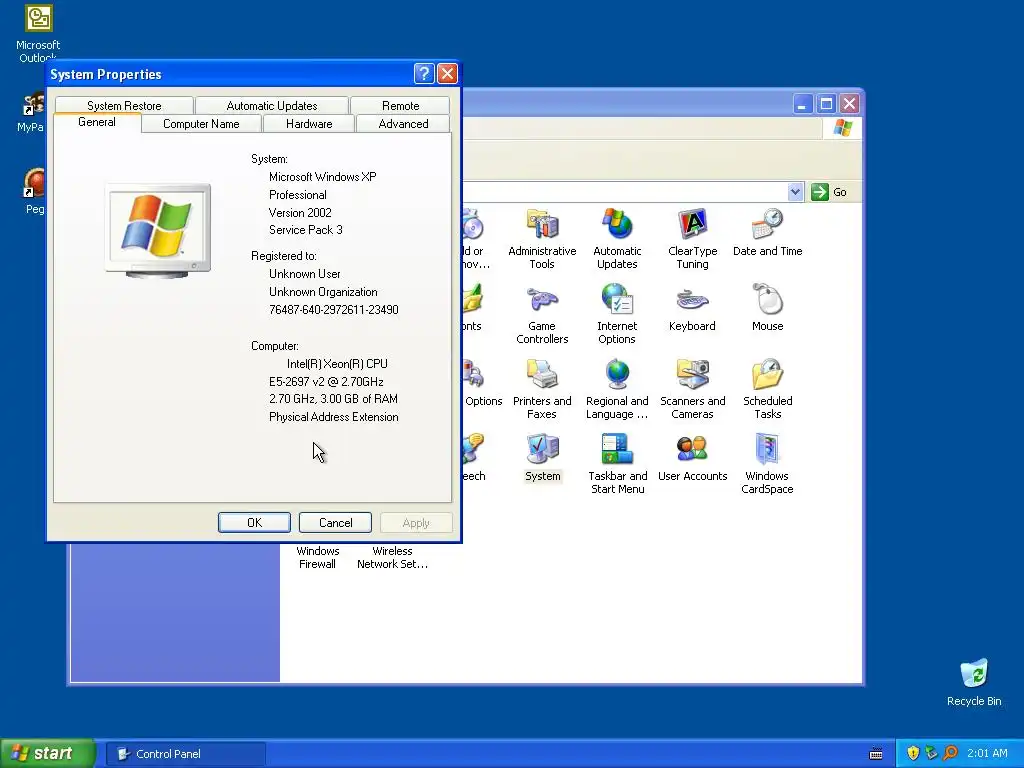The height and width of the screenshot is (768, 1024).
Task: Close the System Properties dialog
Action: click(x=447, y=73)
